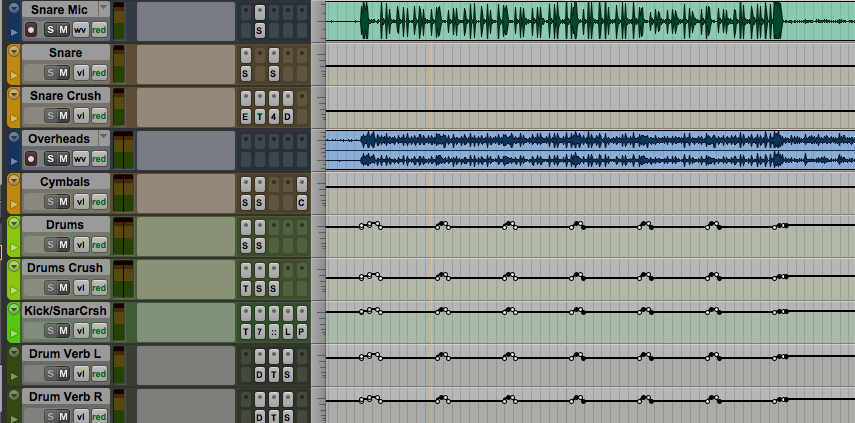Image resolution: width=855 pixels, height=423 pixels.
Task: Open insert C on the Cymbals track
Action: (x=301, y=202)
